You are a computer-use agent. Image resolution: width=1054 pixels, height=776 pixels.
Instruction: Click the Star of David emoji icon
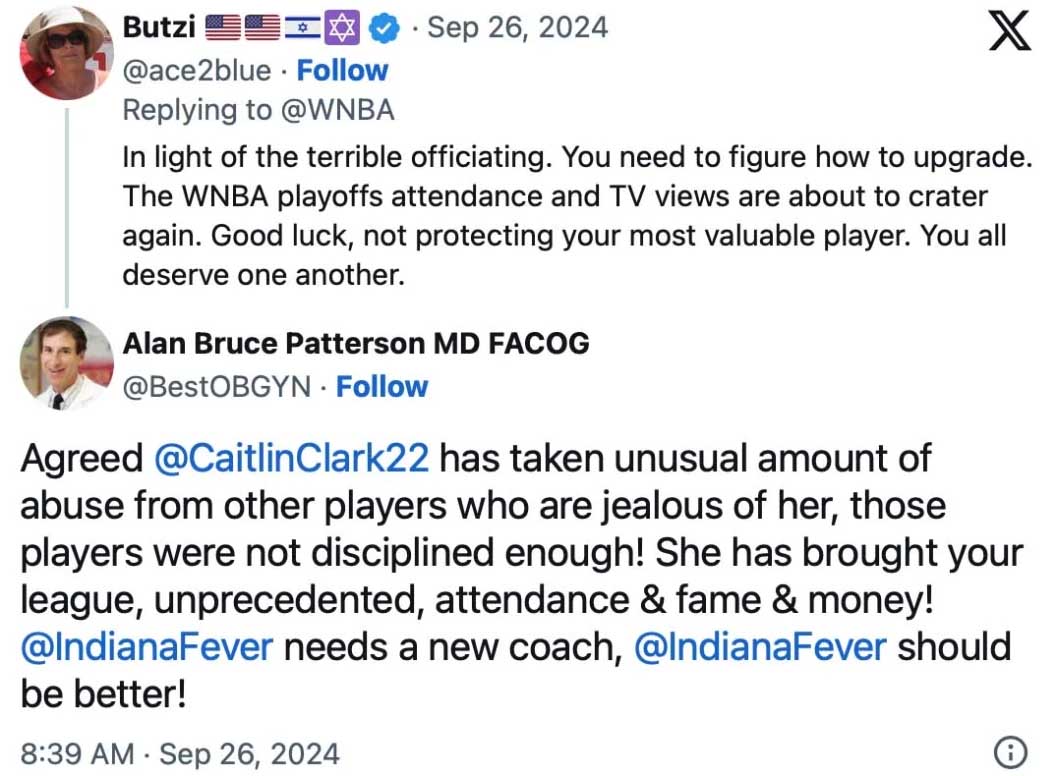[343, 28]
